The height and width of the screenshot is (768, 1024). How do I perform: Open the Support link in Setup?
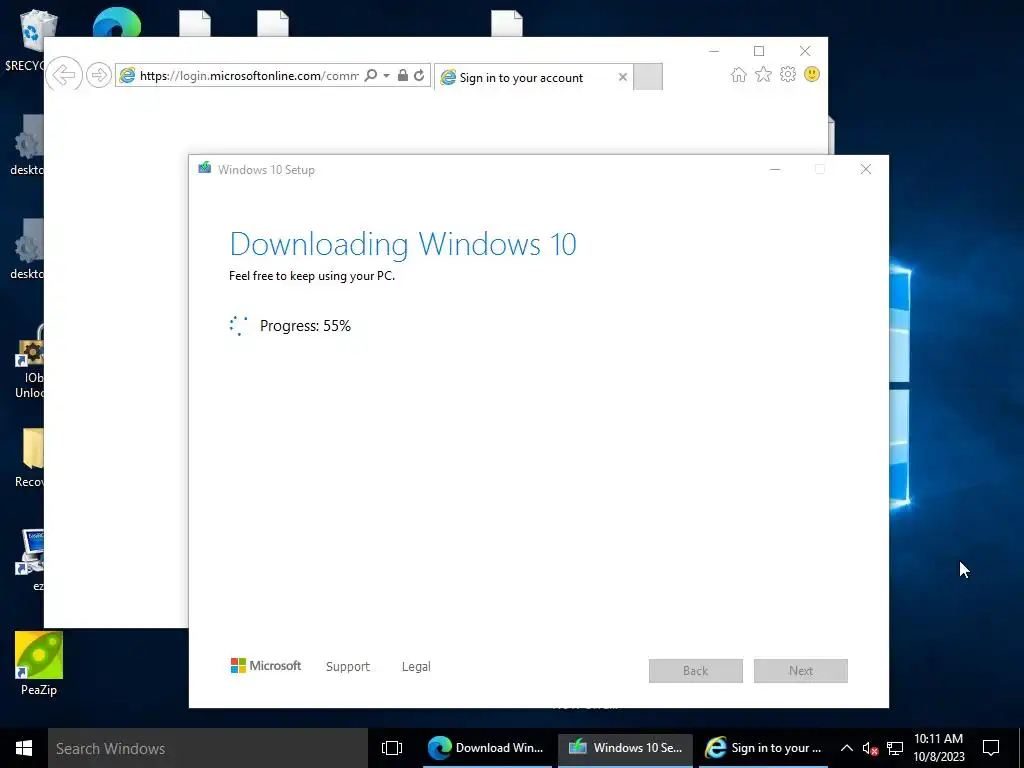tap(347, 667)
